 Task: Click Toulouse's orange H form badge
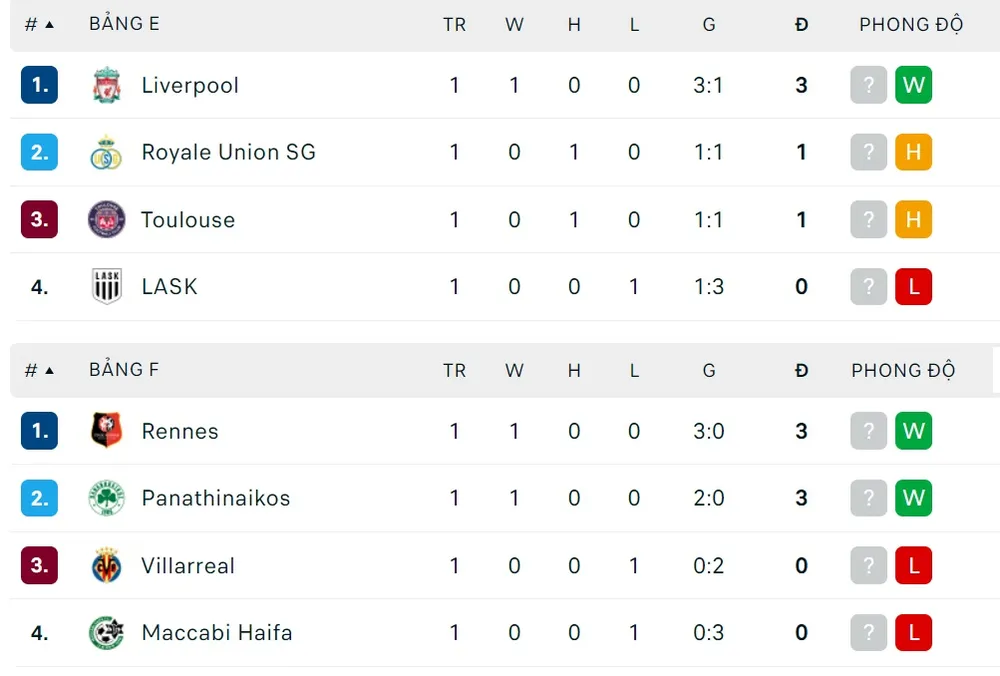click(x=913, y=219)
